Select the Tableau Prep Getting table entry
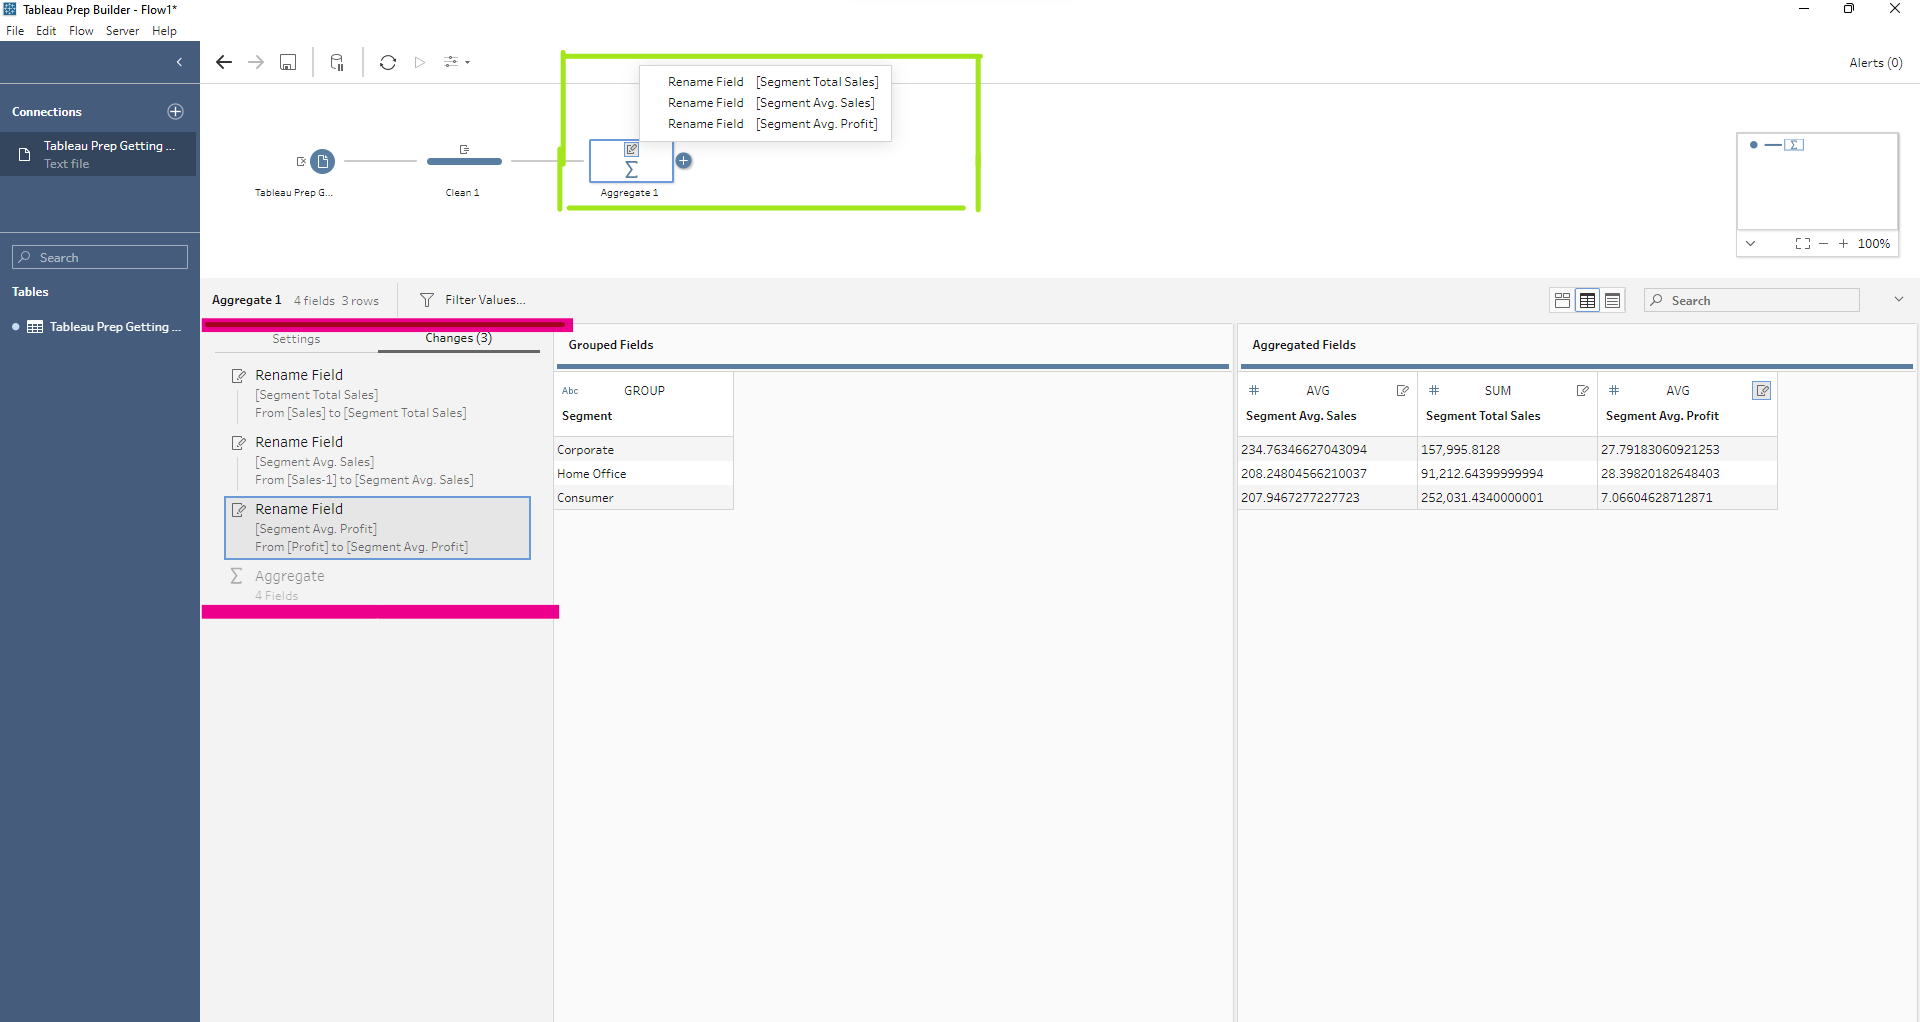The image size is (1920, 1022). 98,327
